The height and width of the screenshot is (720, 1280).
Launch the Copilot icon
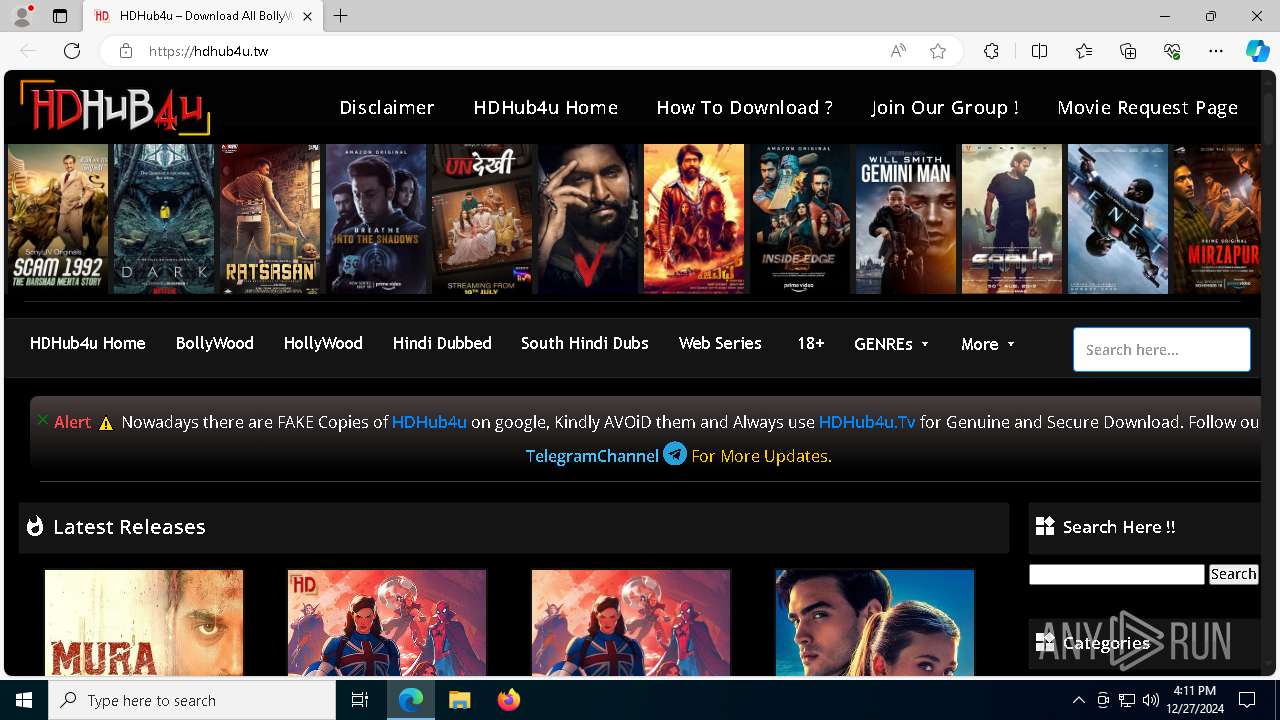1257,51
